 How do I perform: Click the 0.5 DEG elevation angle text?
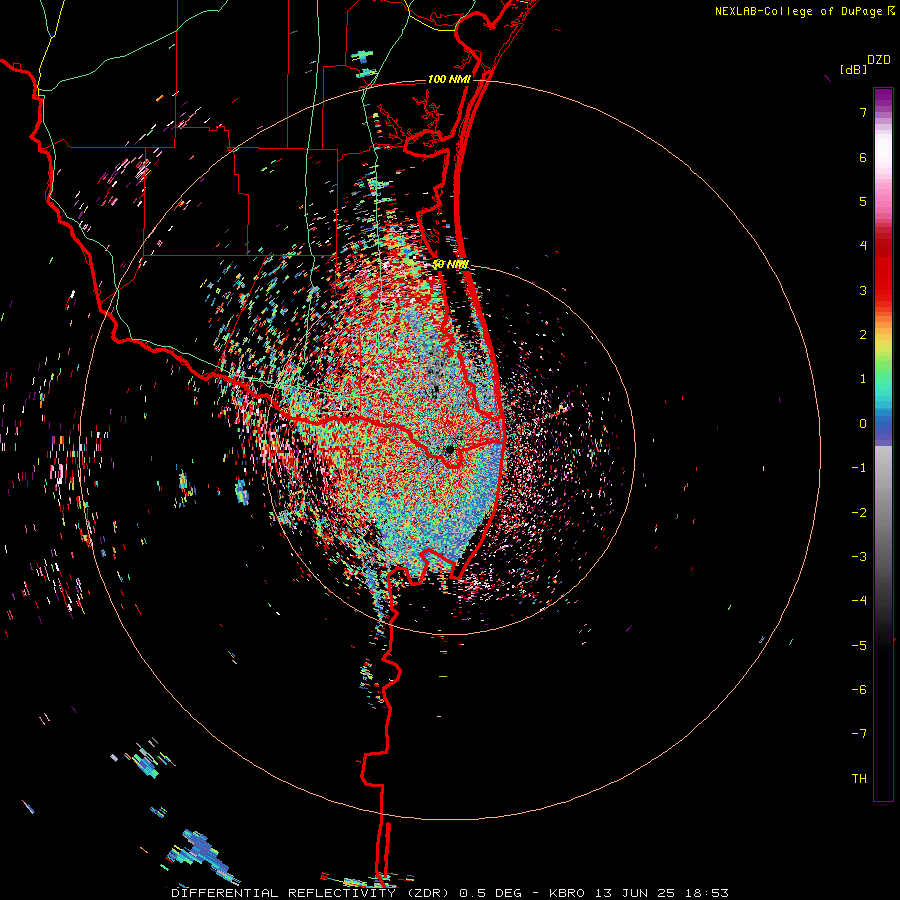point(490,893)
